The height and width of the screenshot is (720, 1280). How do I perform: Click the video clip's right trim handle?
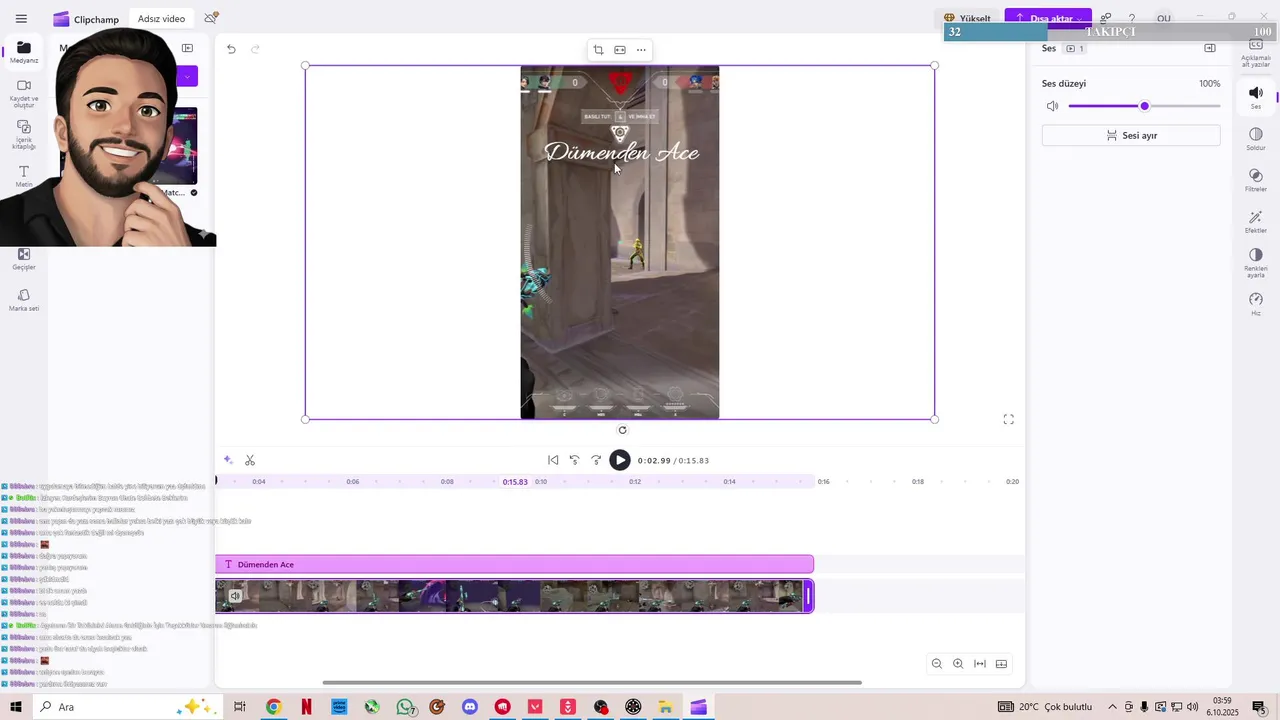(x=808, y=596)
